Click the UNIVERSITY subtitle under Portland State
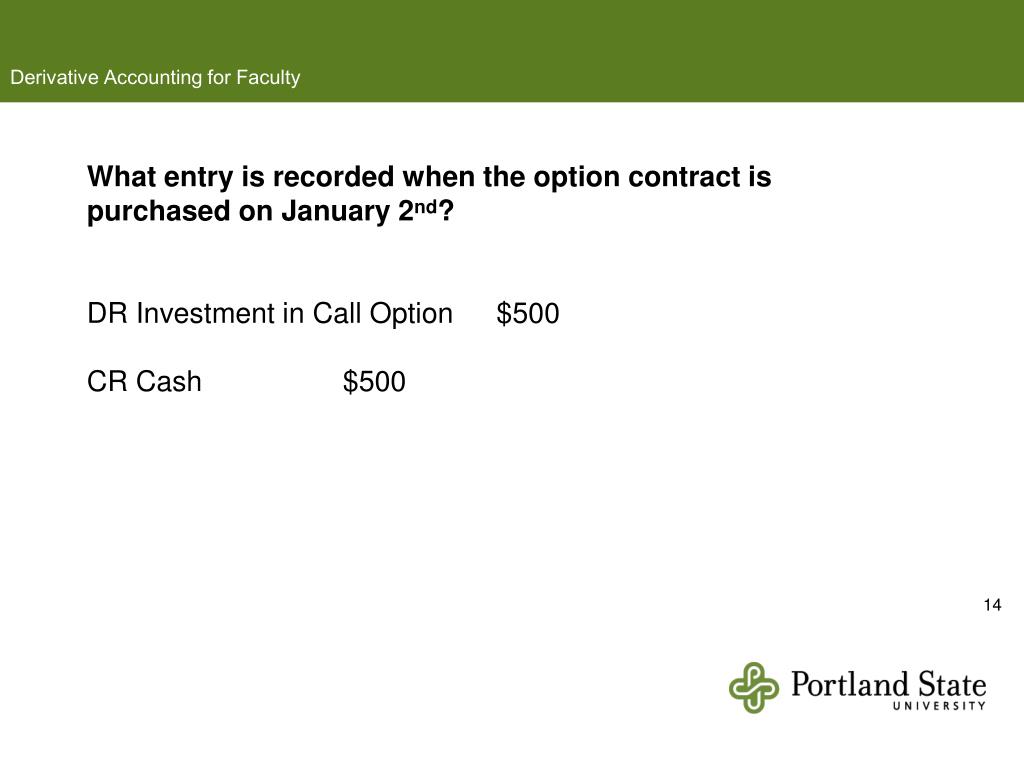 [x=939, y=706]
